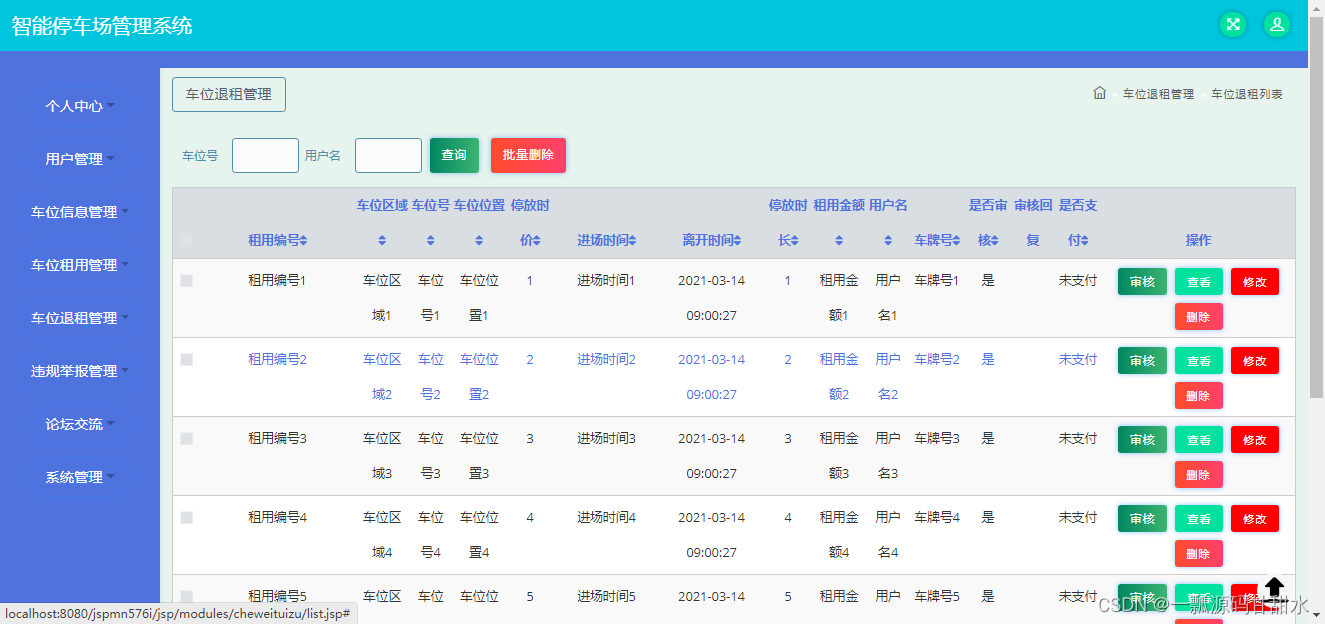1325x624 pixels.
Task: Click 未支付 in 租用编号4 row
Action: click(x=1078, y=518)
